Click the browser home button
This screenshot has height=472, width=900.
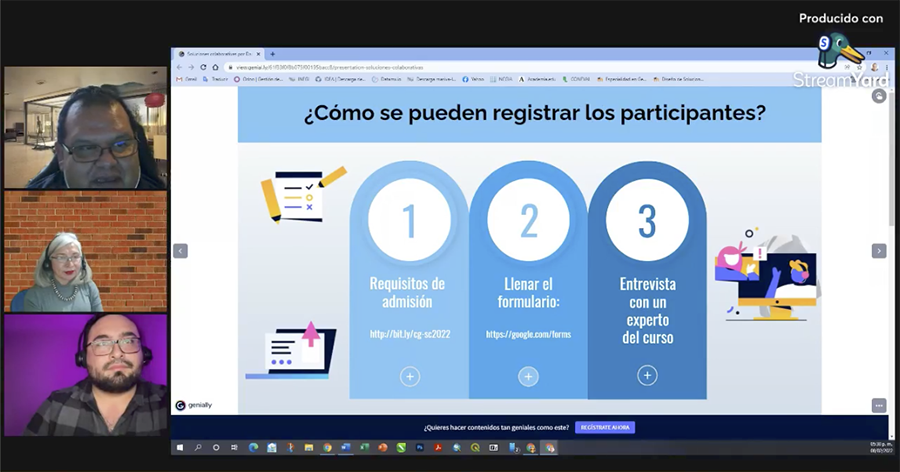(215, 67)
